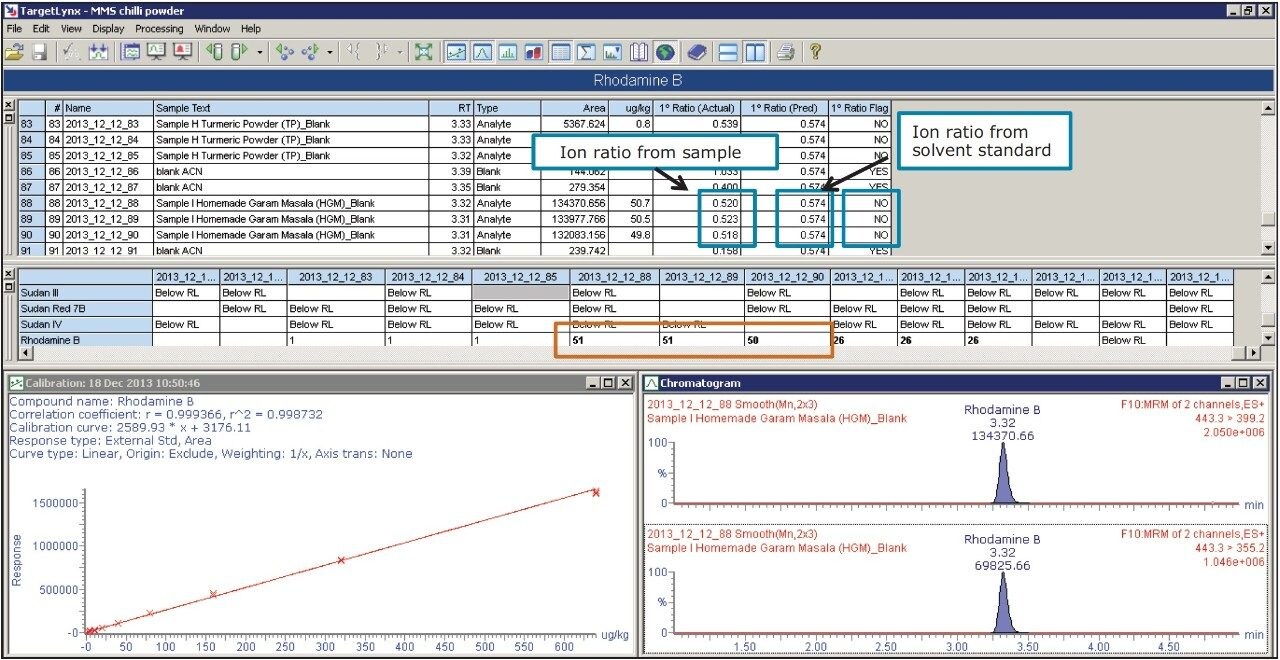This screenshot has height=660, width=1280.
Task: Open the Display menu
Action: pyautogui.click(x=108, y=29)
